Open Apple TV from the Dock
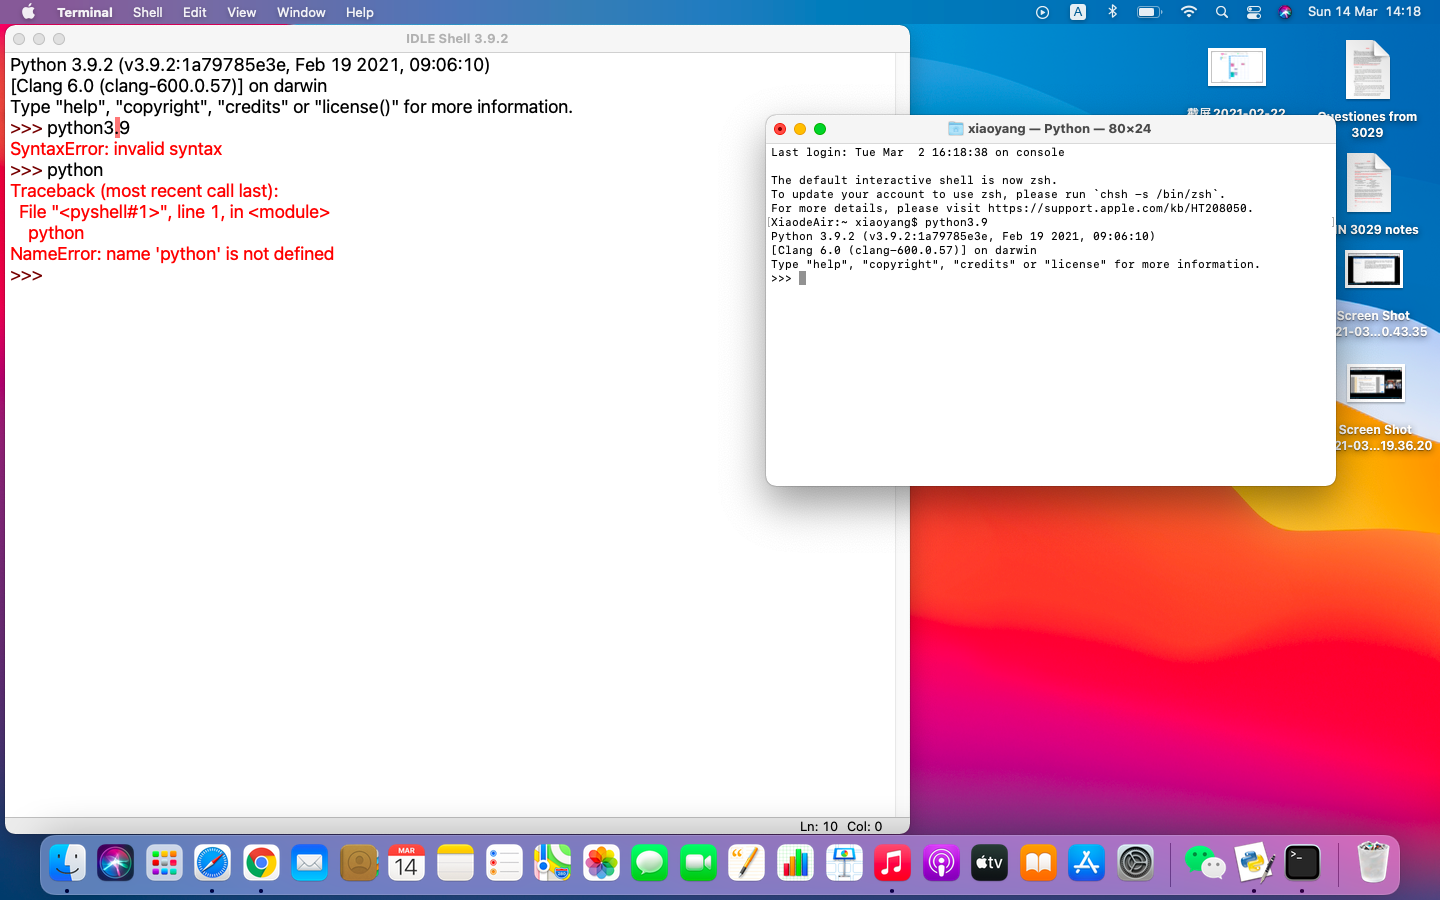Screen dimensions: 1440x900 point(990,862)
